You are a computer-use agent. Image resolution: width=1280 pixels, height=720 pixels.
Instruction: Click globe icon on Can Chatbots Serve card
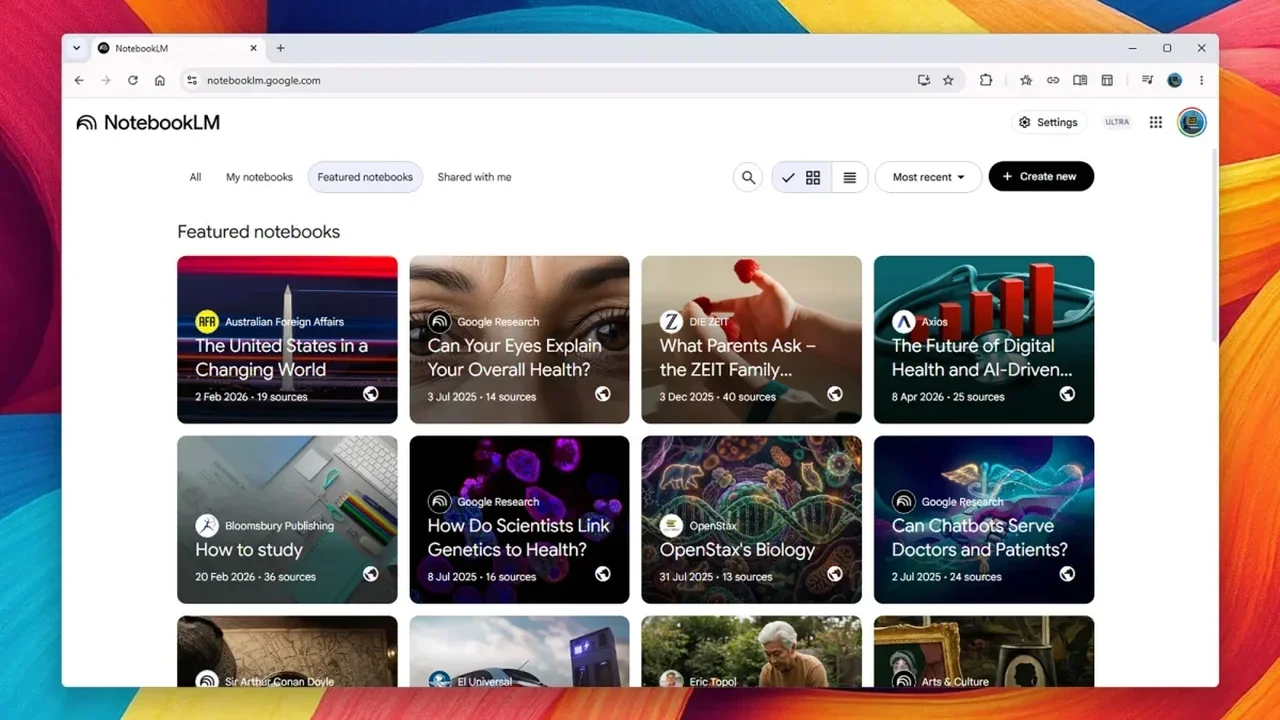pos(1067,574)
